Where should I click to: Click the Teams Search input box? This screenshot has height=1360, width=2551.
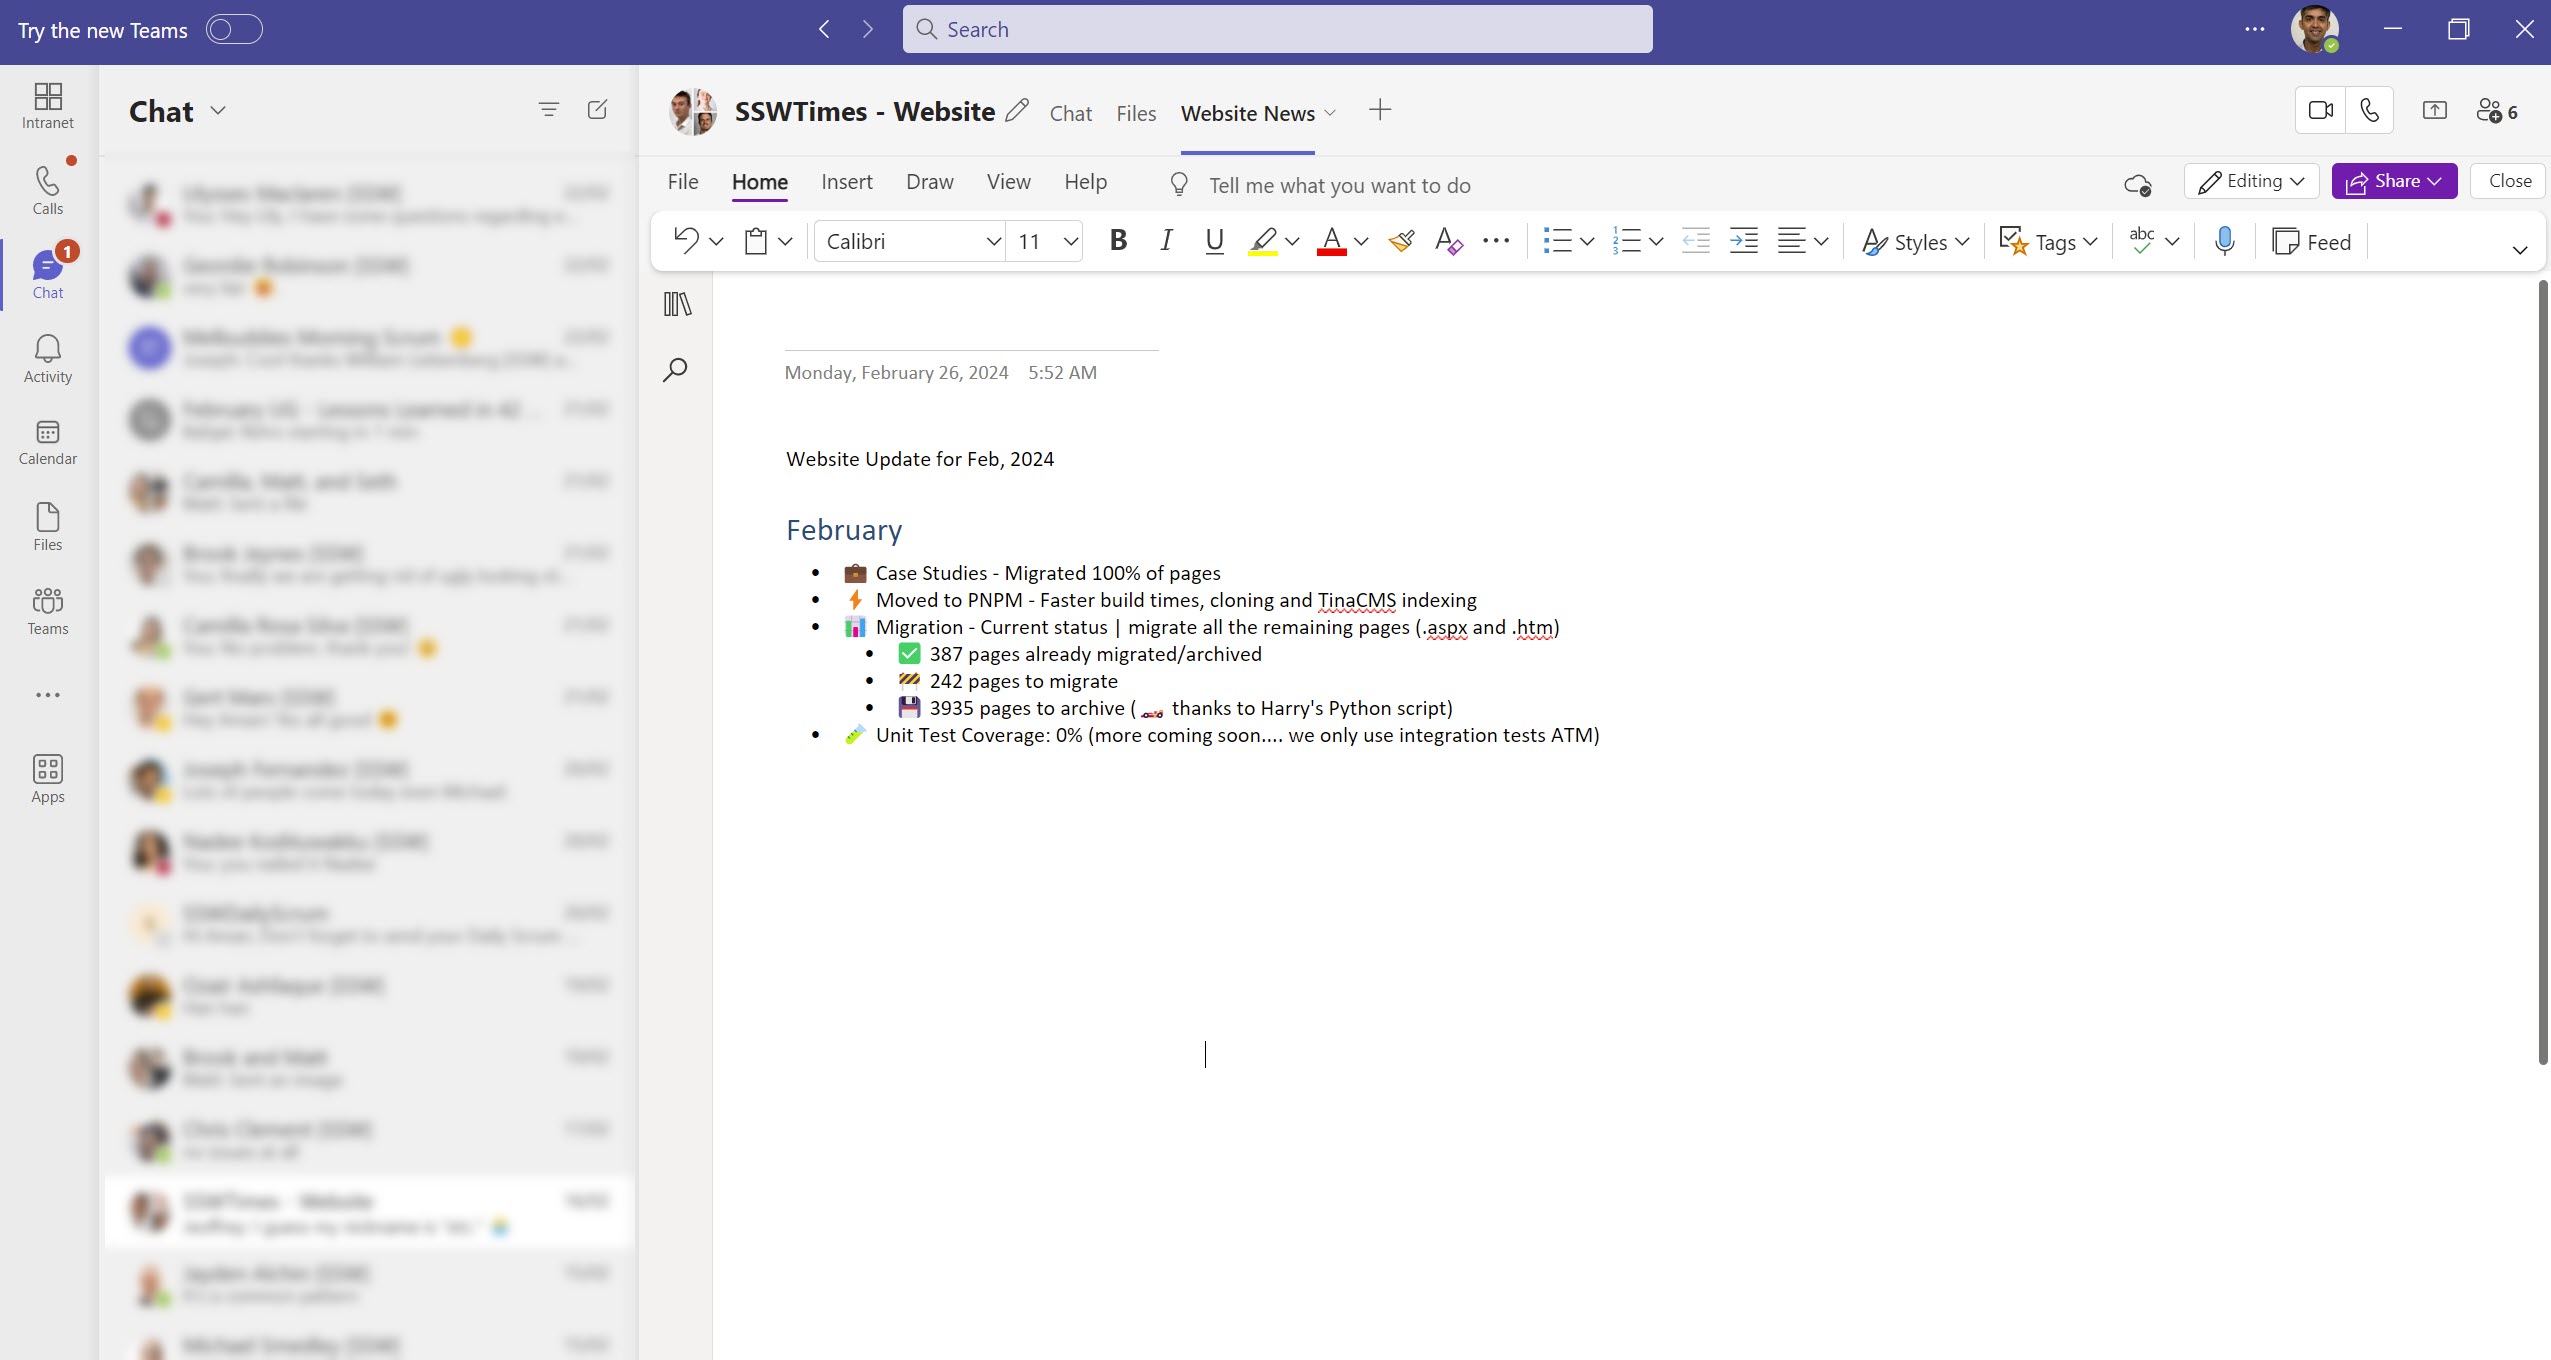(x=1277, y=30)
